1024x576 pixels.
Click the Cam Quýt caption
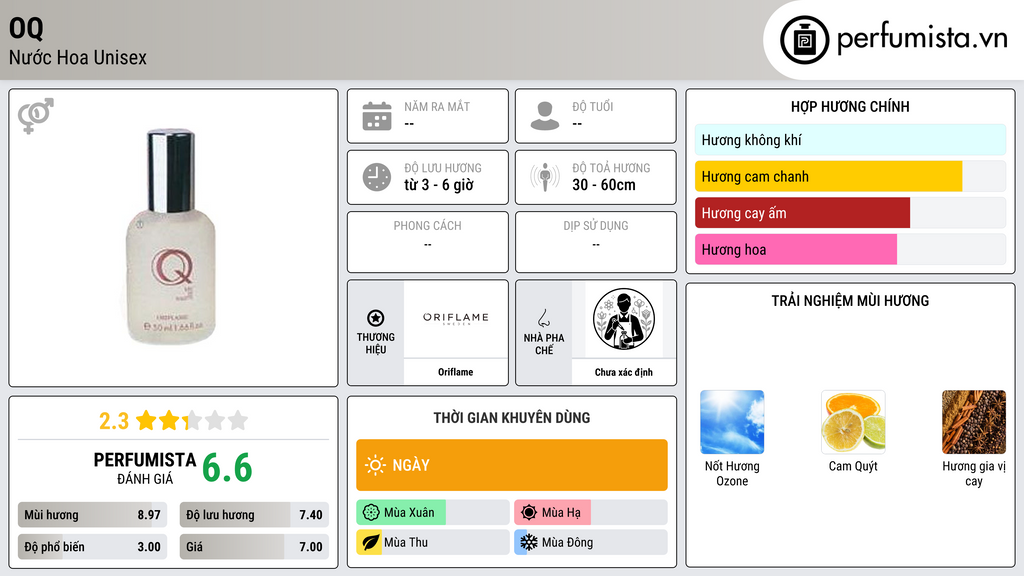853,466
